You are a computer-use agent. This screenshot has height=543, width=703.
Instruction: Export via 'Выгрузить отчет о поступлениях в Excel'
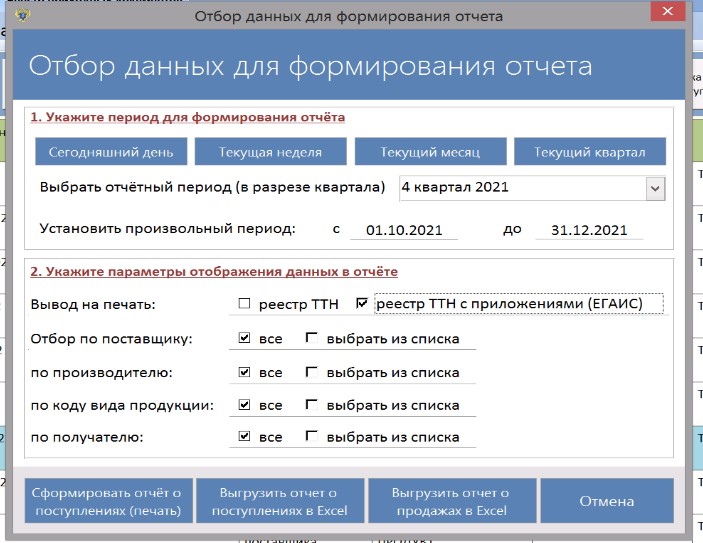(277, 502)
